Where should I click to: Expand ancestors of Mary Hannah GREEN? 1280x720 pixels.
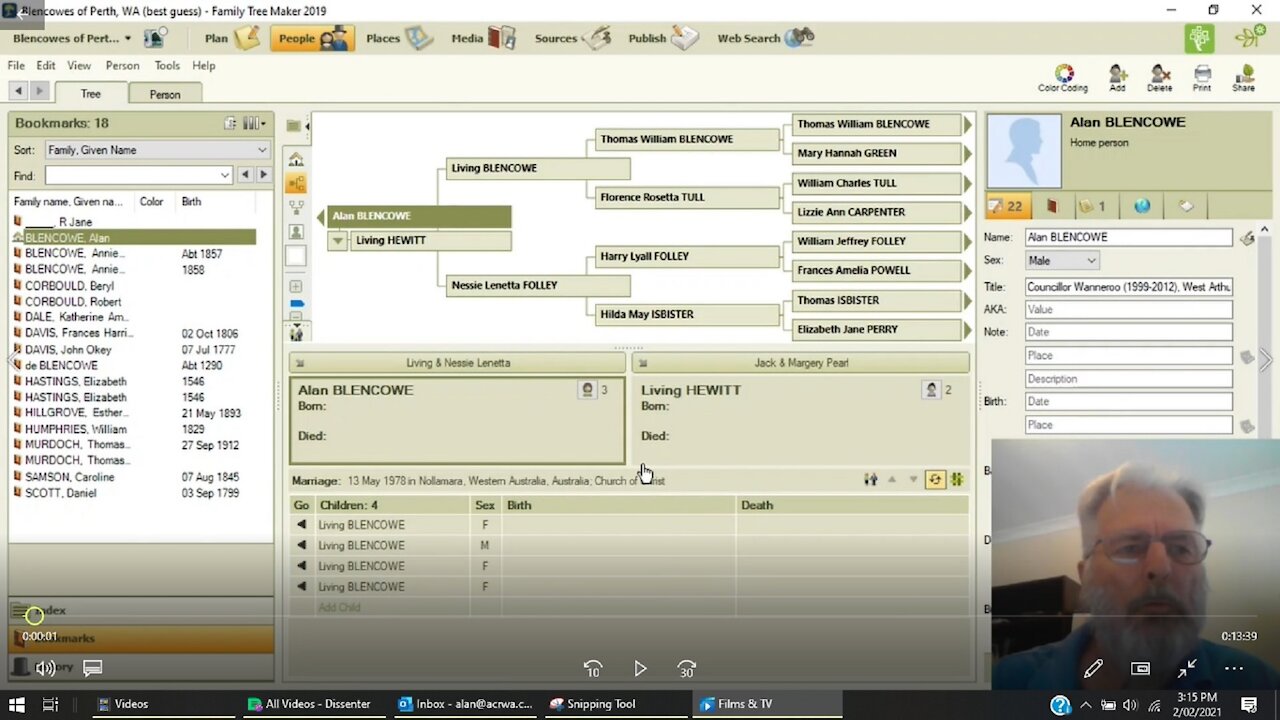(967, 153)
